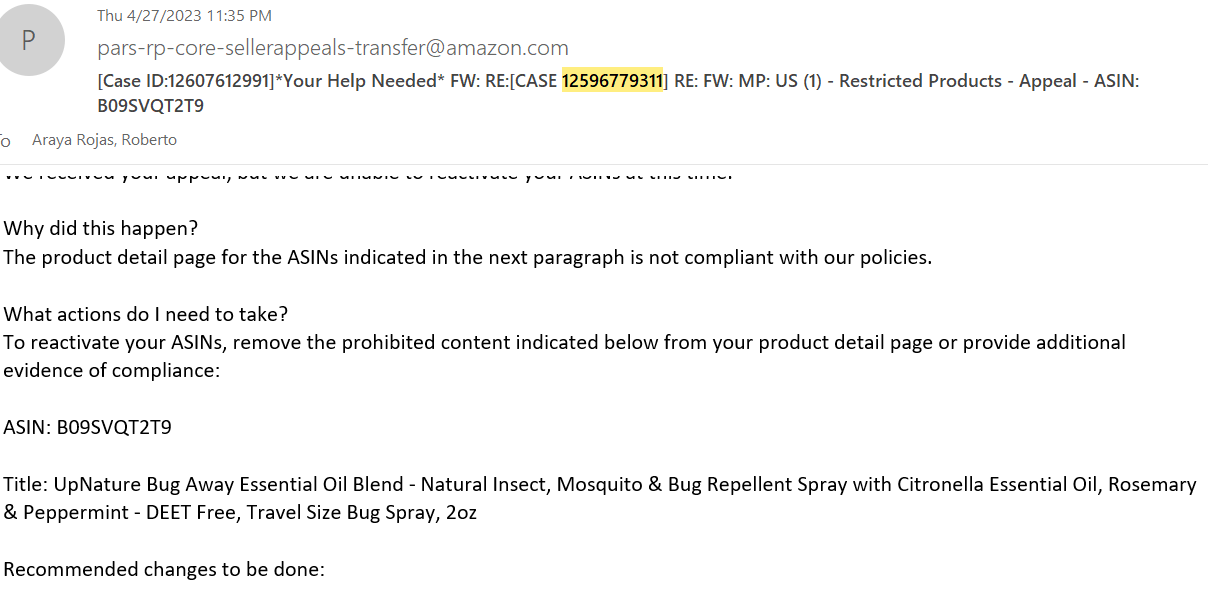Click the "evidence of compliance:" line
The height and width of the screenshot is (590, 1208).
click(111, 371)
